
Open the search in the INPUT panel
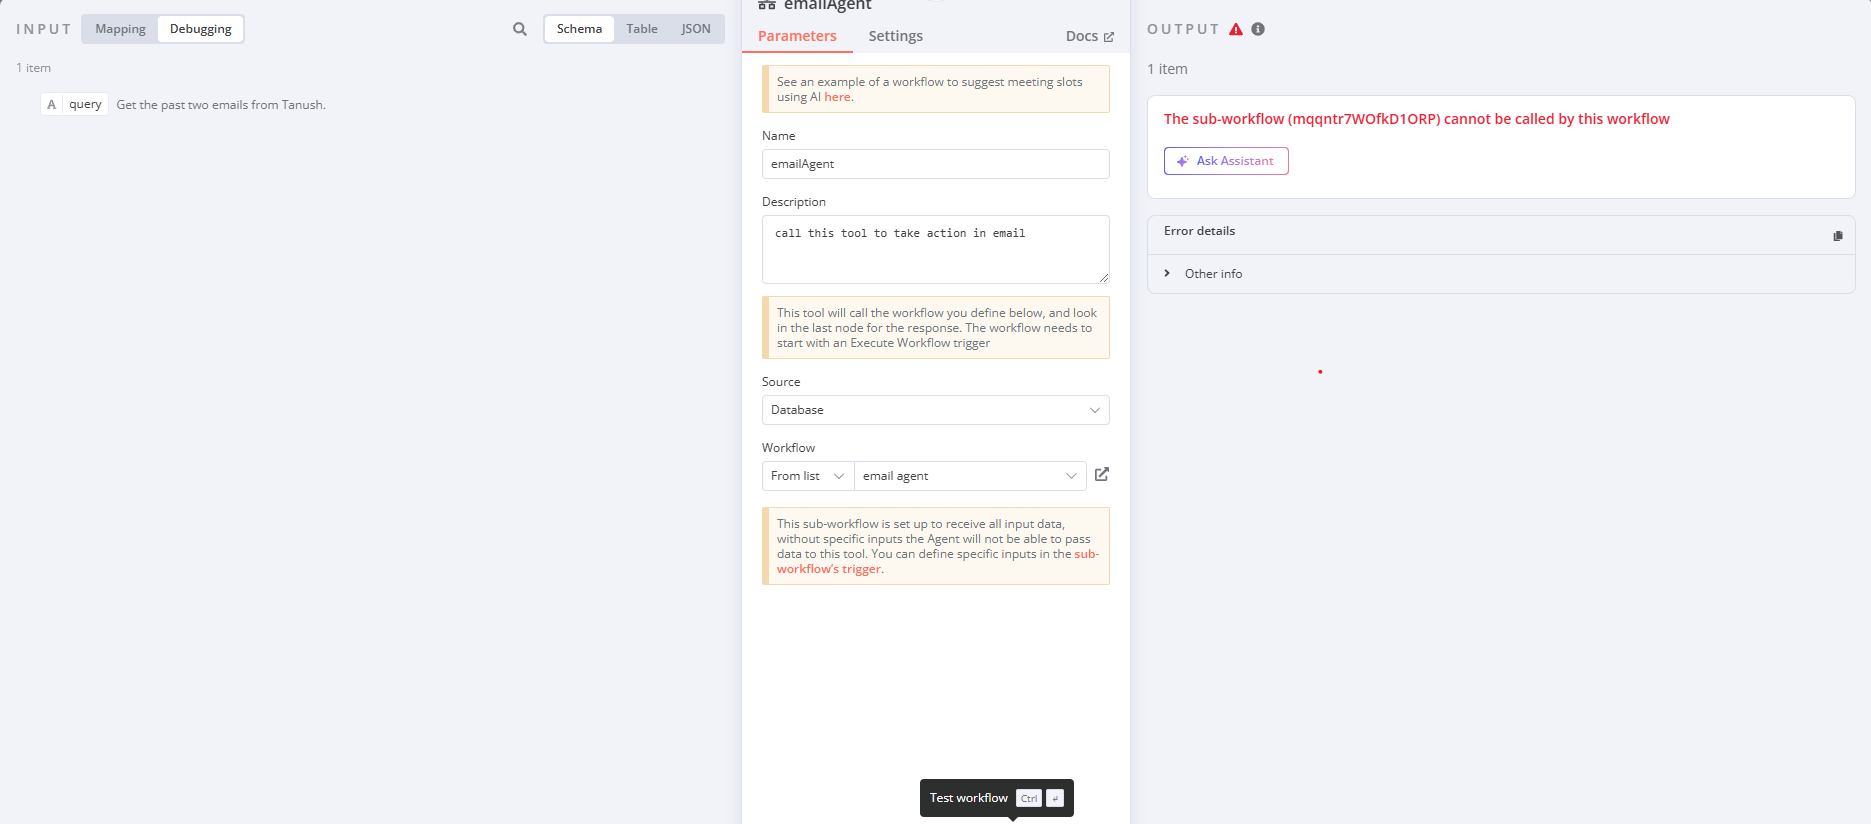click(519, 29)
